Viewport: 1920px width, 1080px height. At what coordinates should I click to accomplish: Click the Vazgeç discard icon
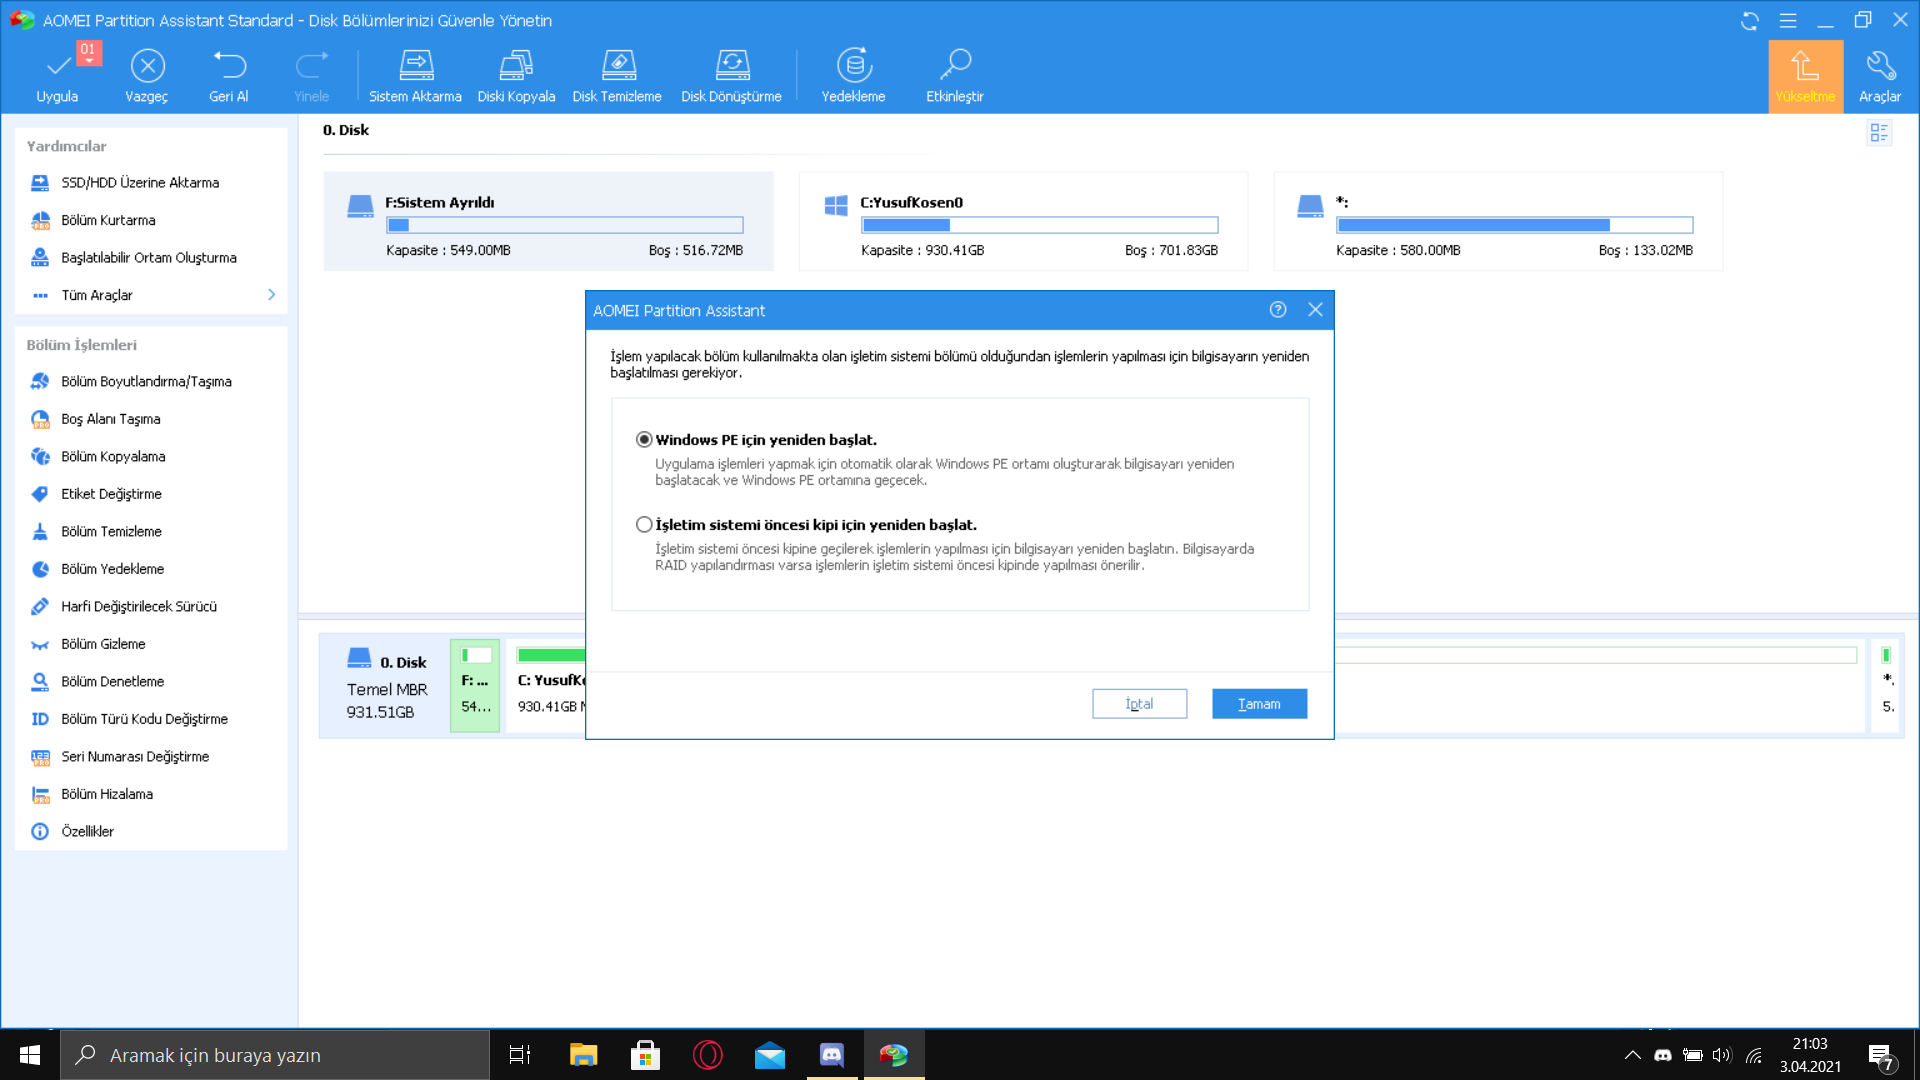tap(147, 66)
